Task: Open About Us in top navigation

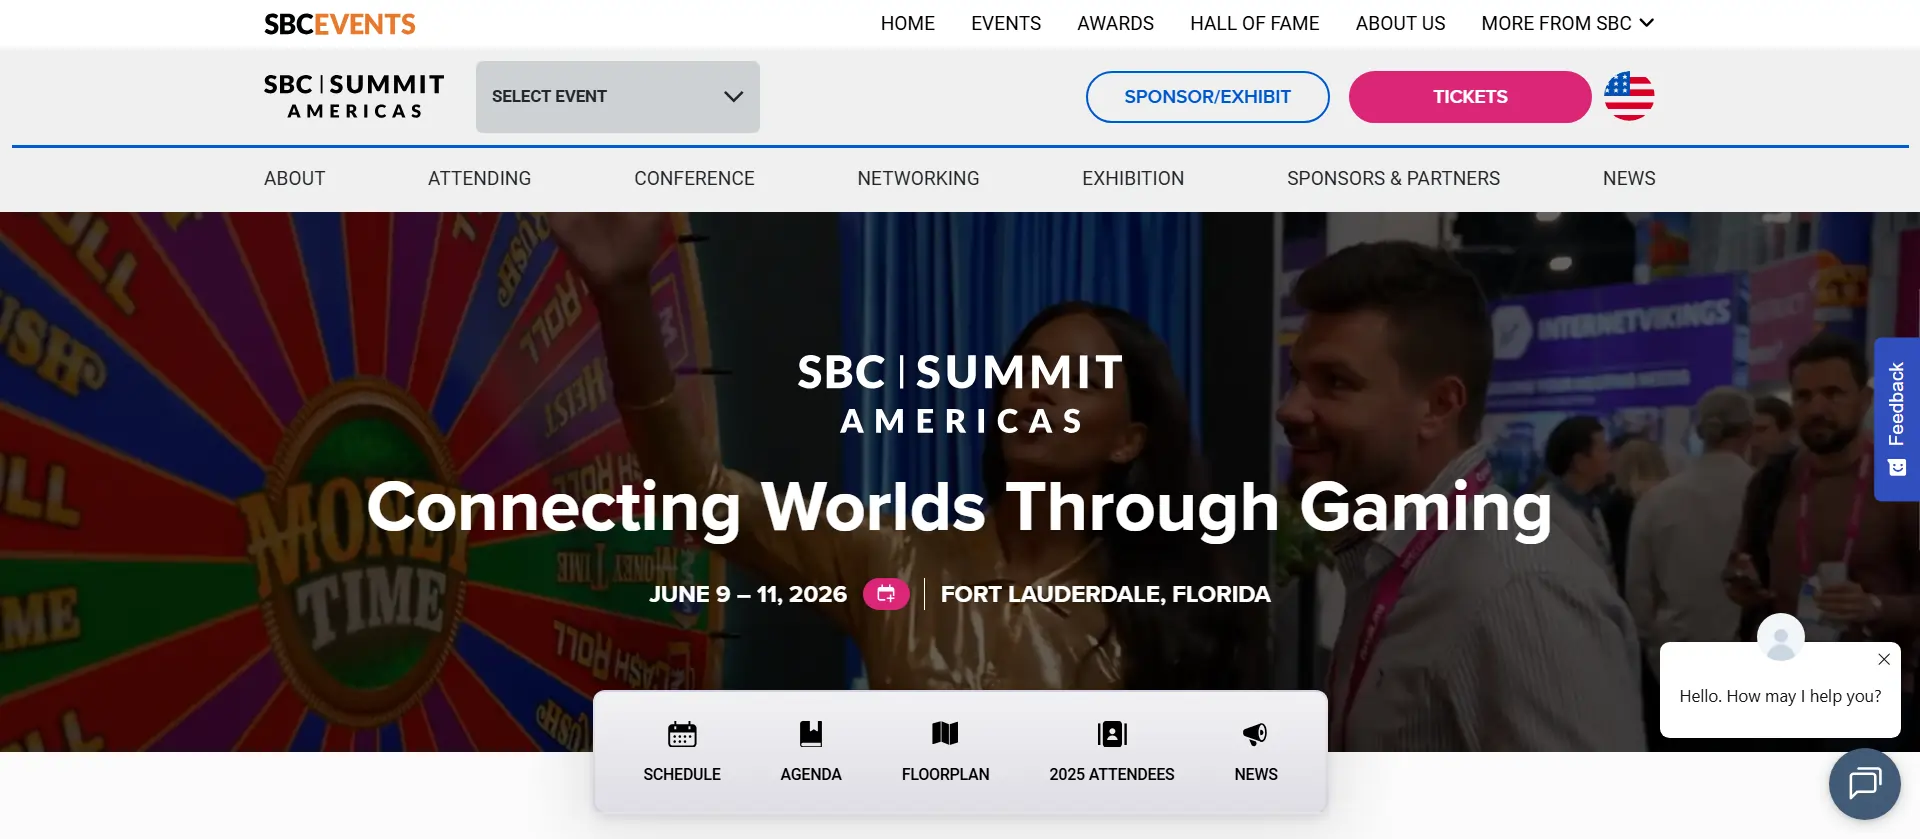Action: point(1400,23)
